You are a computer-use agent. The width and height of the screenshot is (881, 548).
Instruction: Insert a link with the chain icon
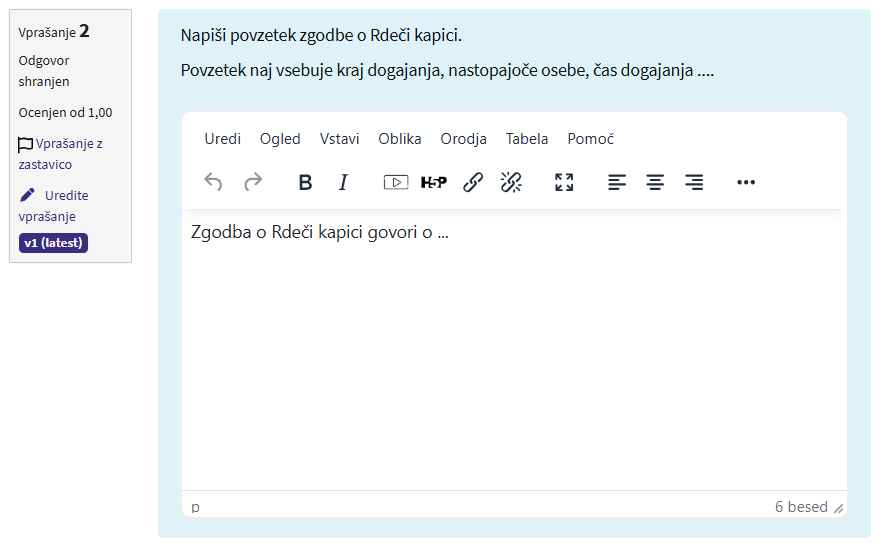tap(473, 182)
